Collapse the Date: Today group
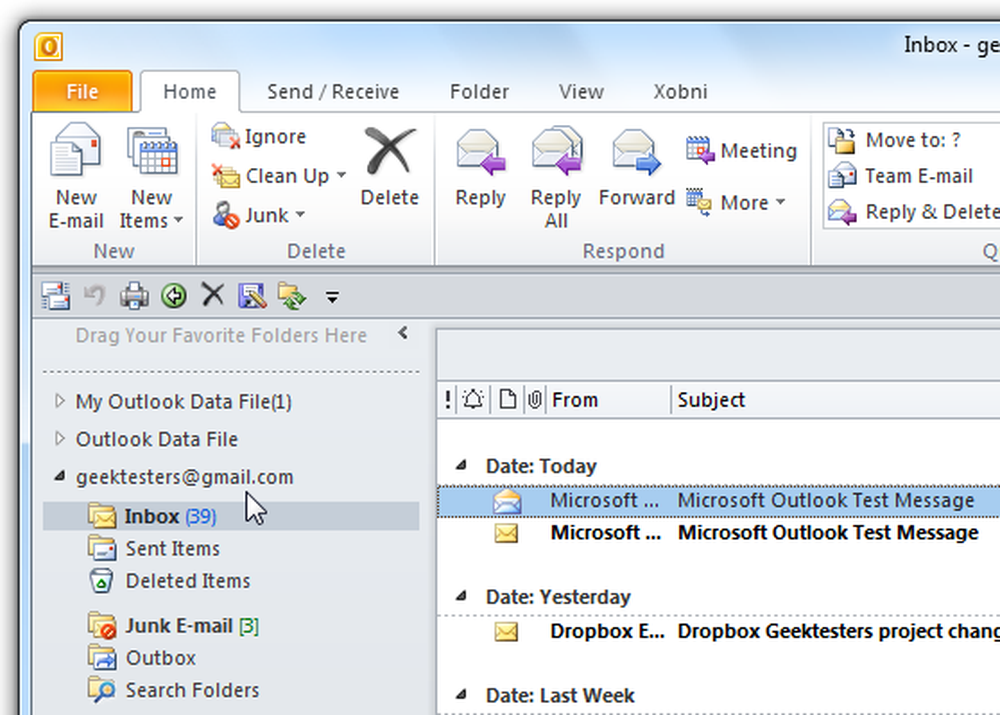1000x715 pixels. (x=461, y=466)
